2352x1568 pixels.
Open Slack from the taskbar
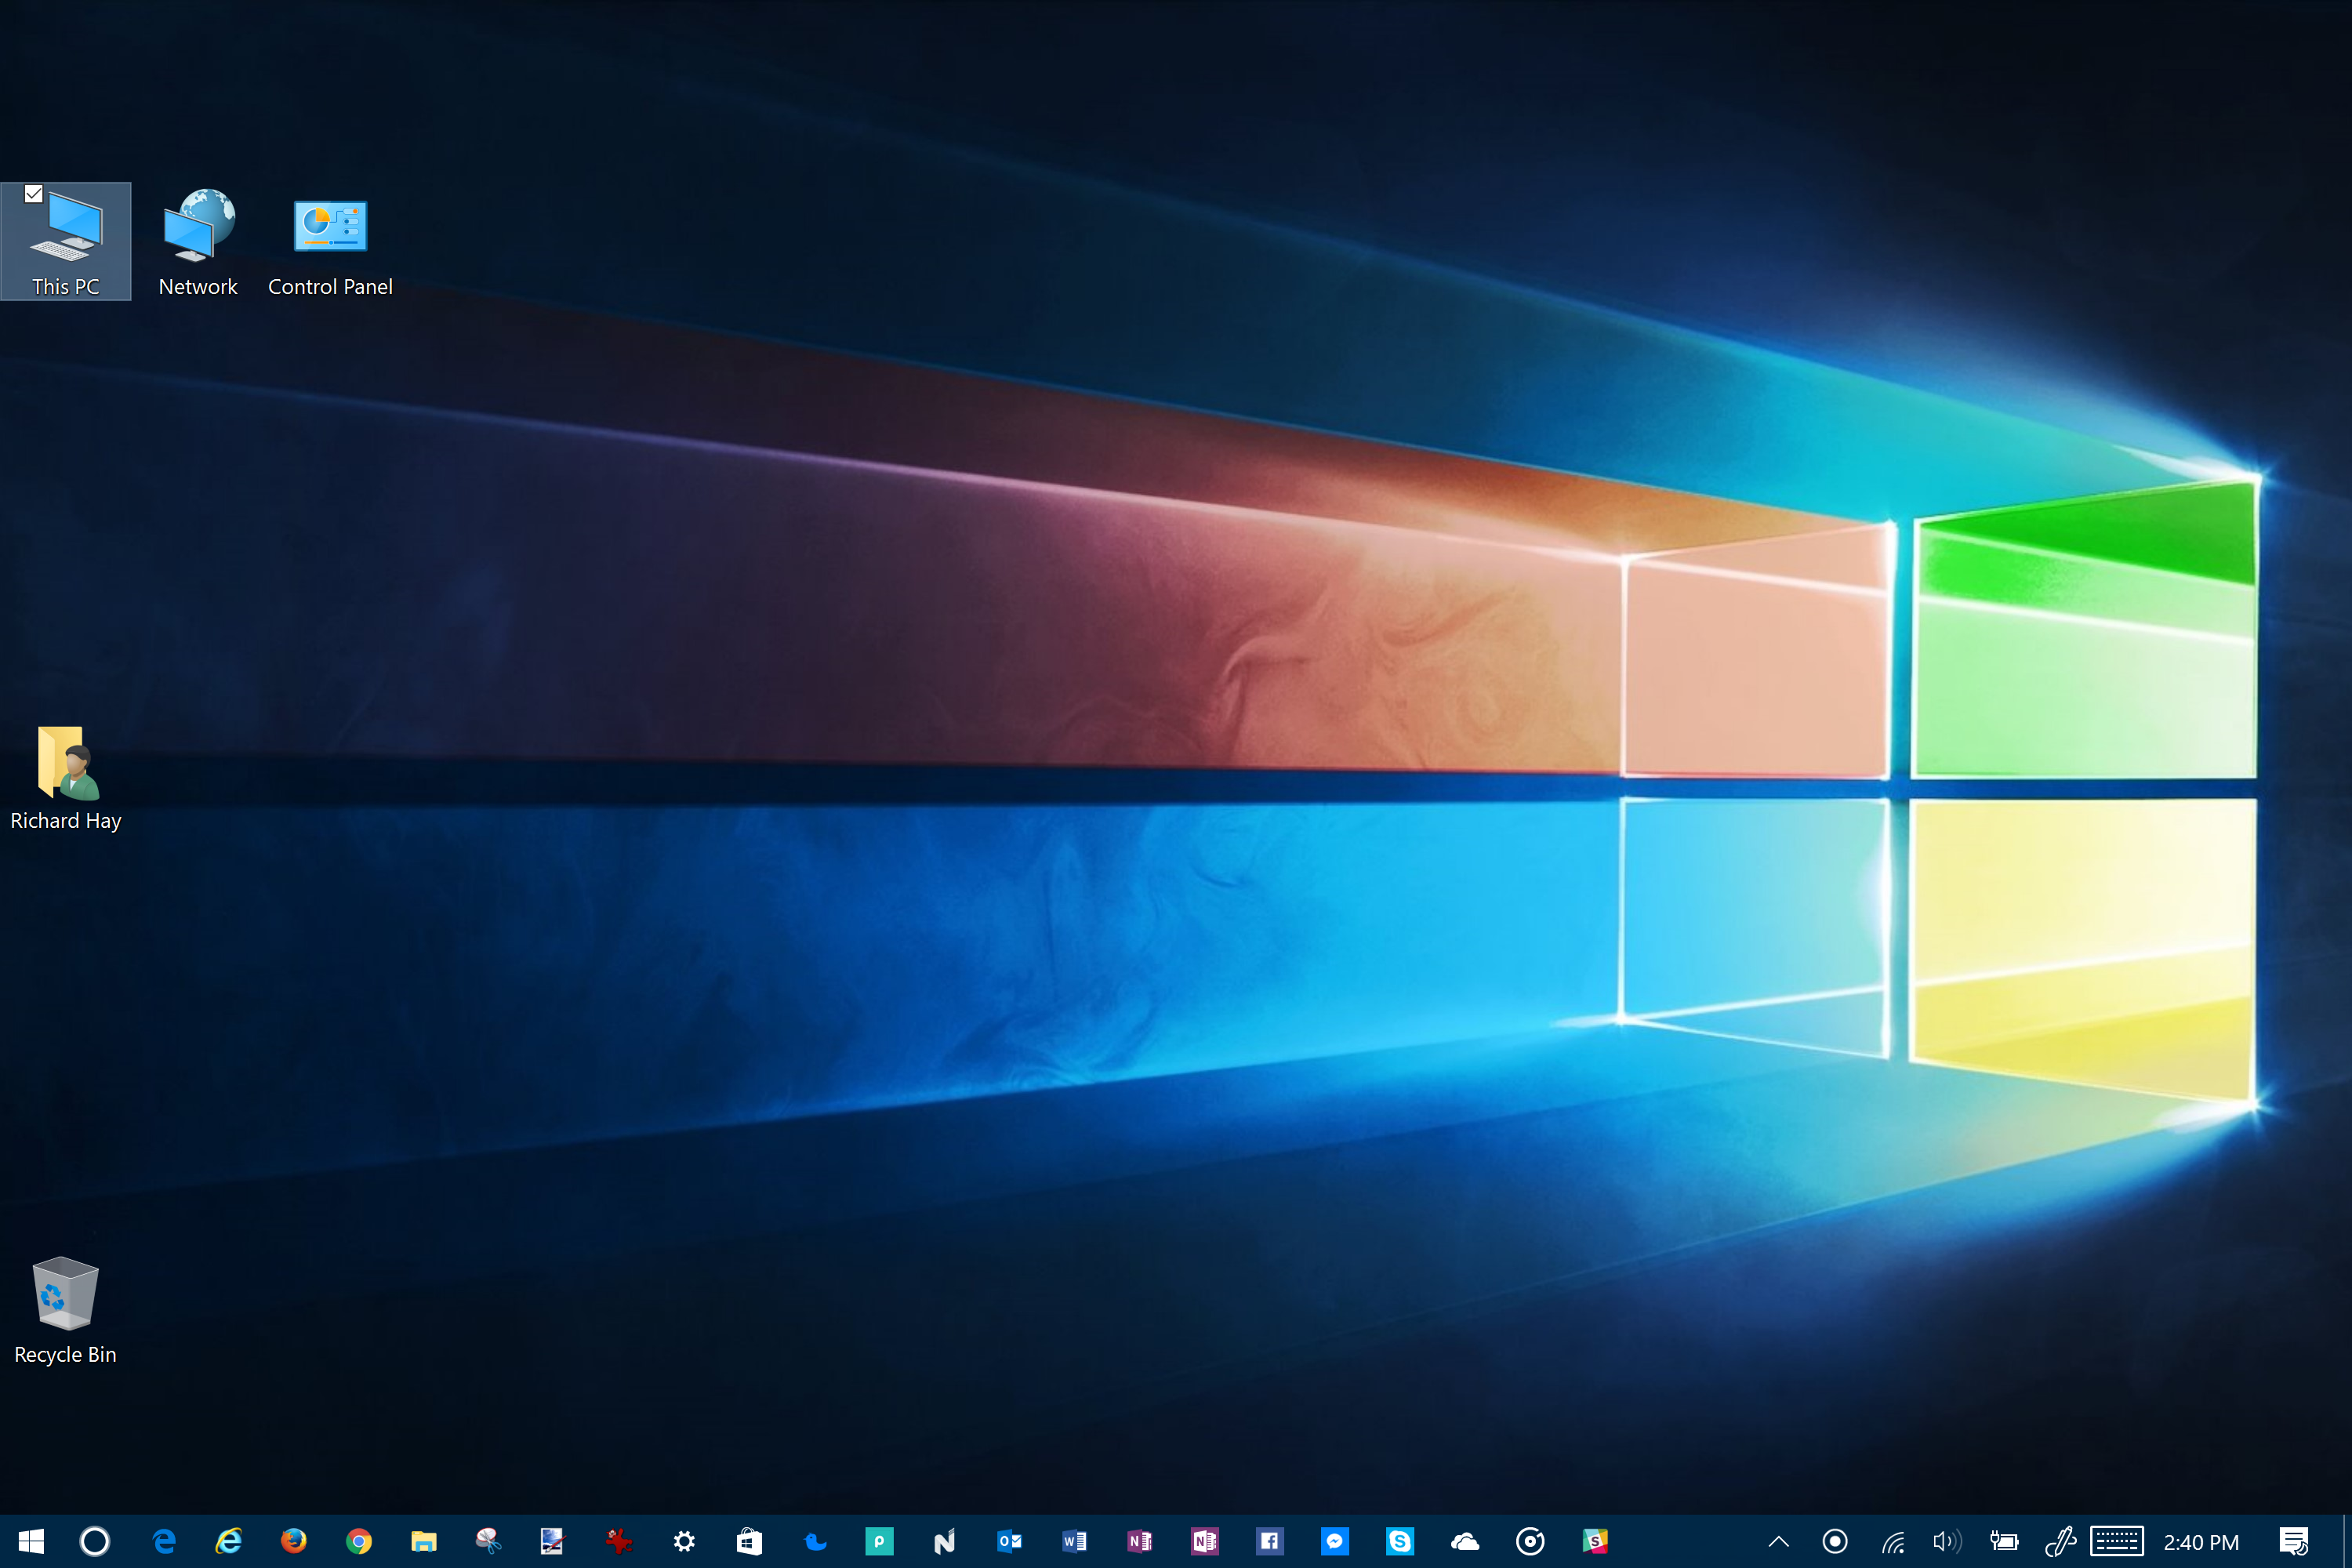pyautogui.click(x=1595, y=1541)
